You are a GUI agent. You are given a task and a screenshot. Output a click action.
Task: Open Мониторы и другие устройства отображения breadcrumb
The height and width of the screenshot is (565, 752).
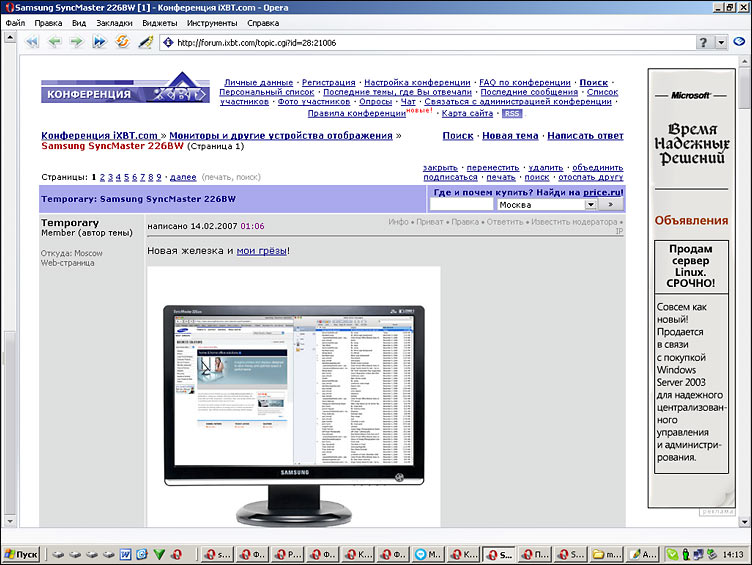281,136
